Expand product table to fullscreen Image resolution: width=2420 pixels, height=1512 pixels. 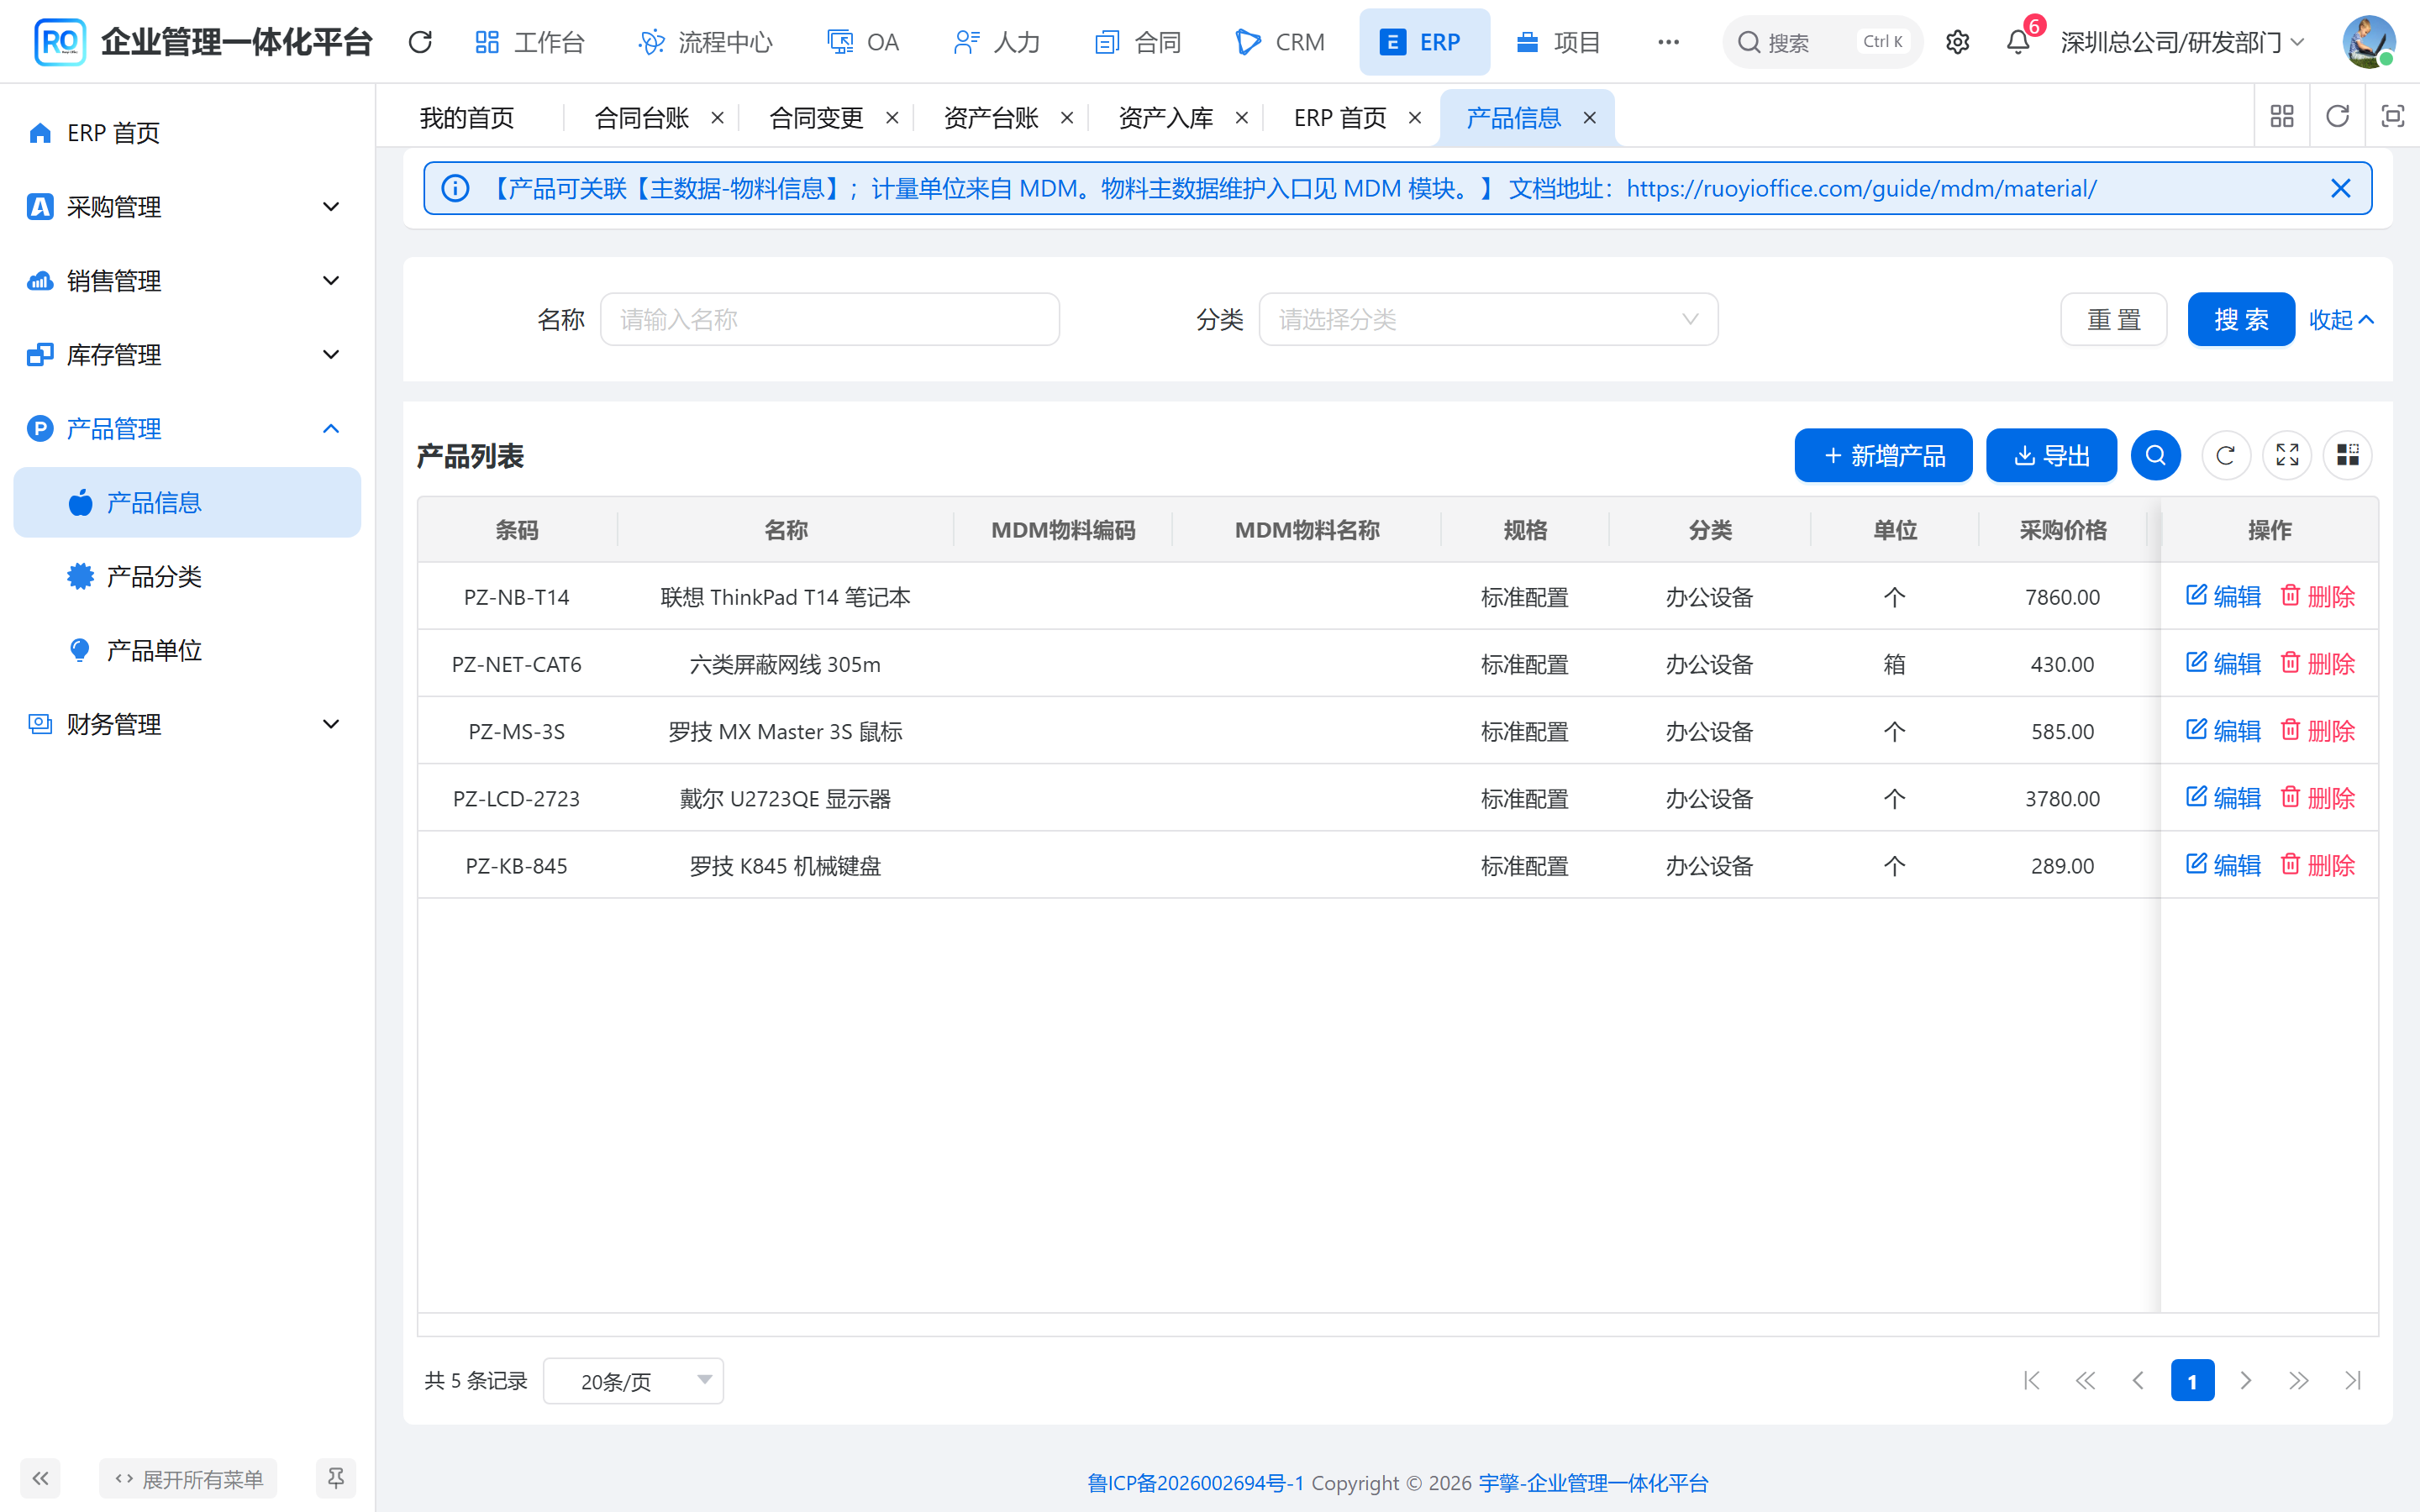point(2287,456)
